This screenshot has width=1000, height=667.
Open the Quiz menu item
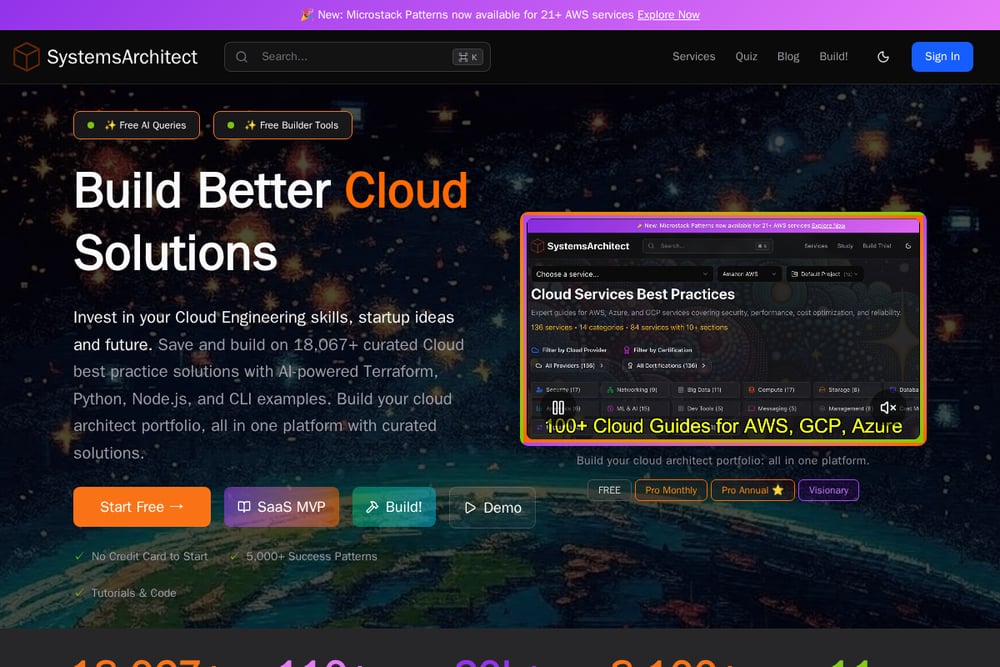[x=746, y=56]
